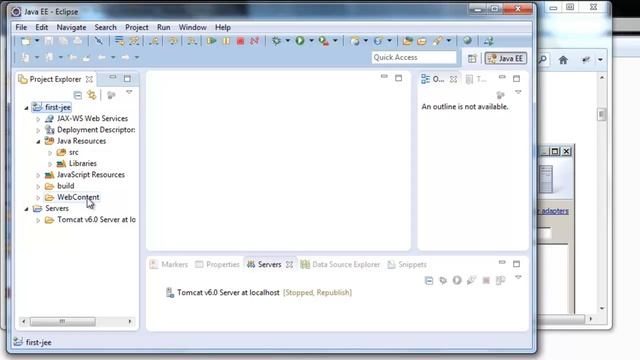640x360 pixels.
Task: Click the New wizard toolbar icon
Action: click(x=26, y=41)
